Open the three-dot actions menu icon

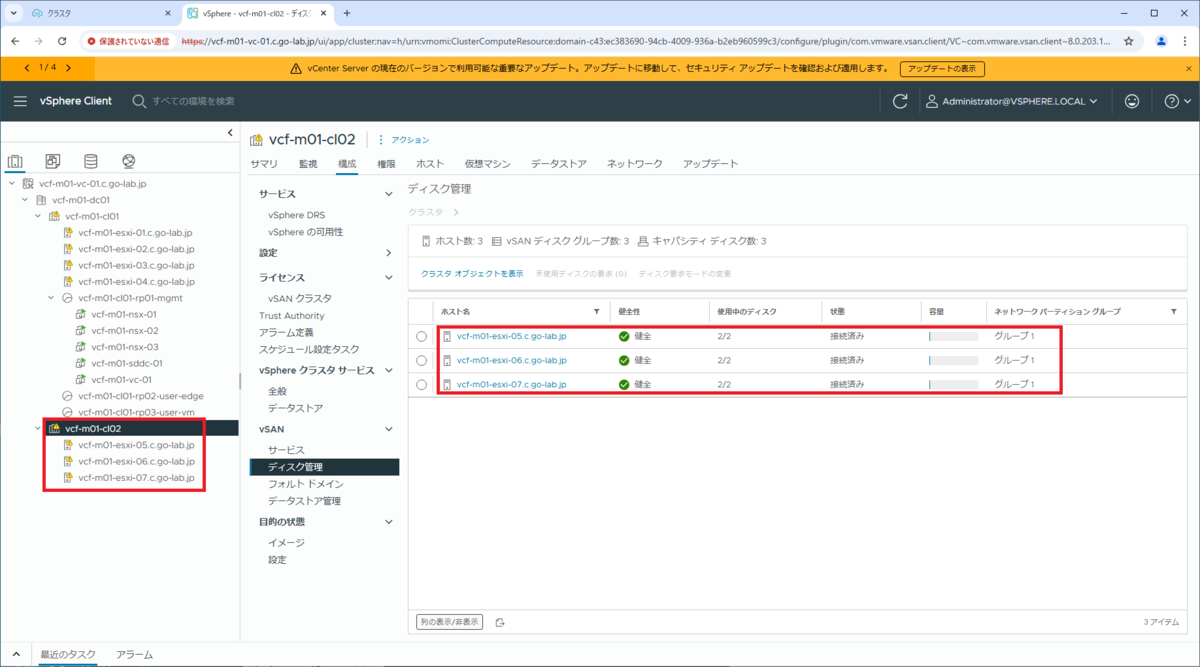380,139
